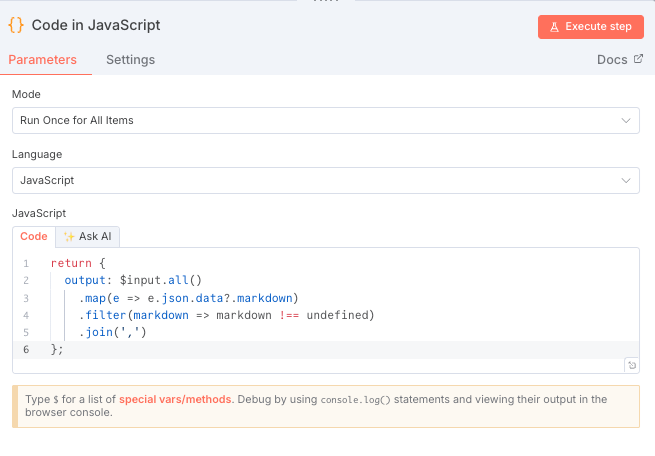Viewport: 655px width, 456px height.
Task: Open the Docs link
Action: tap(612, 59)
